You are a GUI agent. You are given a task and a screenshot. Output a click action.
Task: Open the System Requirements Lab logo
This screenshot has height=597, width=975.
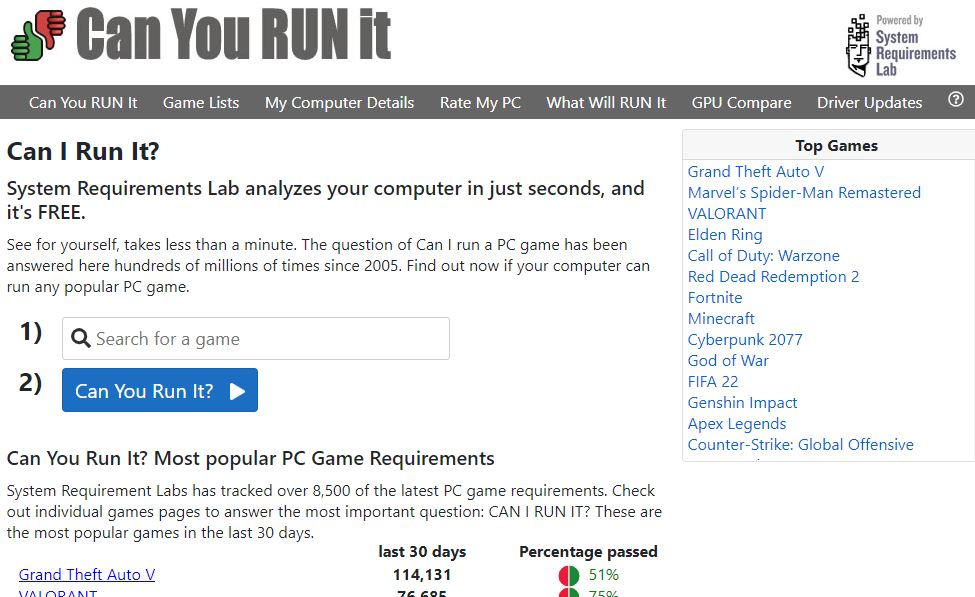[x=901, y=45]
